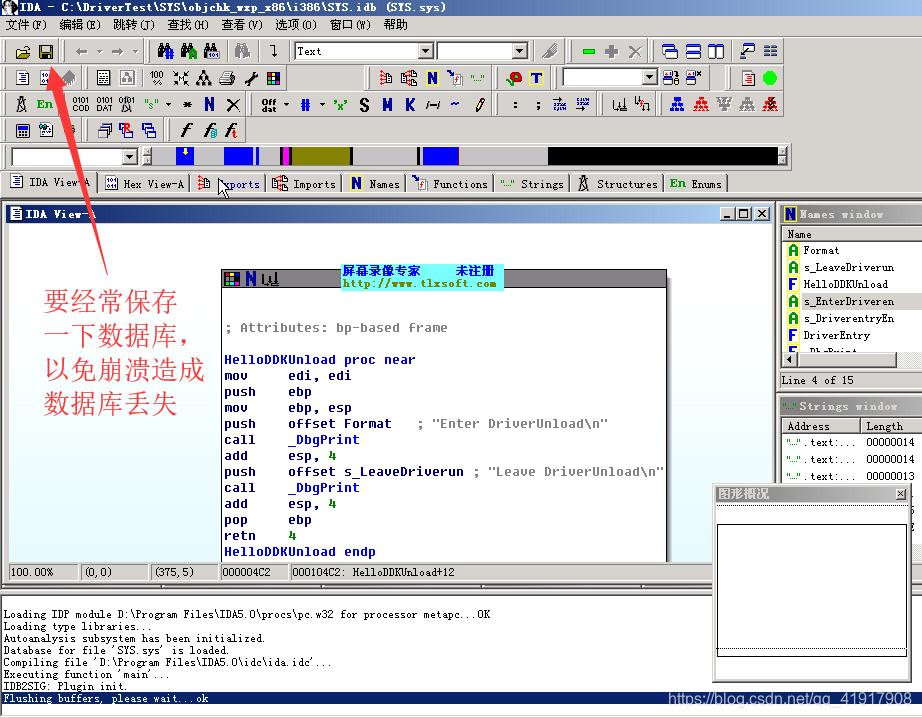
Task: Select HelloDDKUnload in Names window
Action: pyautogui.click(x=846, y=284)
